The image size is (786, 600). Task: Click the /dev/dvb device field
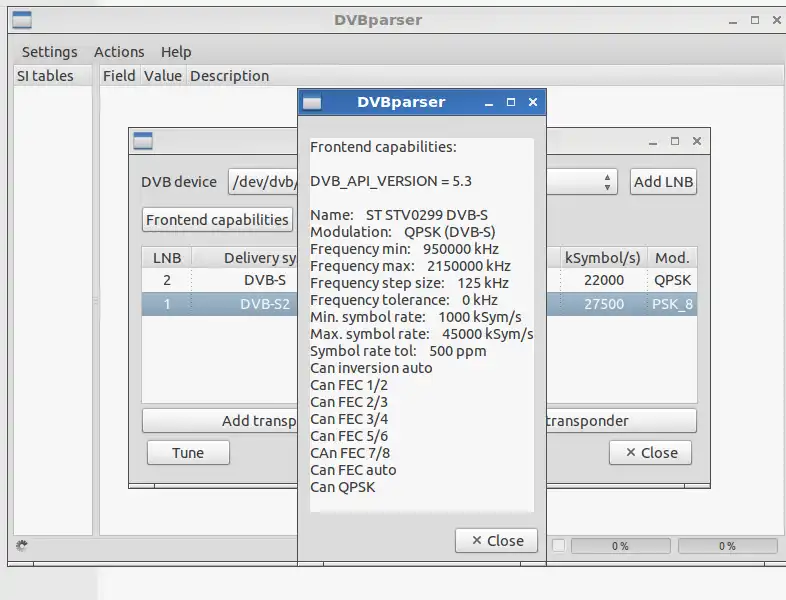(x=263, y=181)
